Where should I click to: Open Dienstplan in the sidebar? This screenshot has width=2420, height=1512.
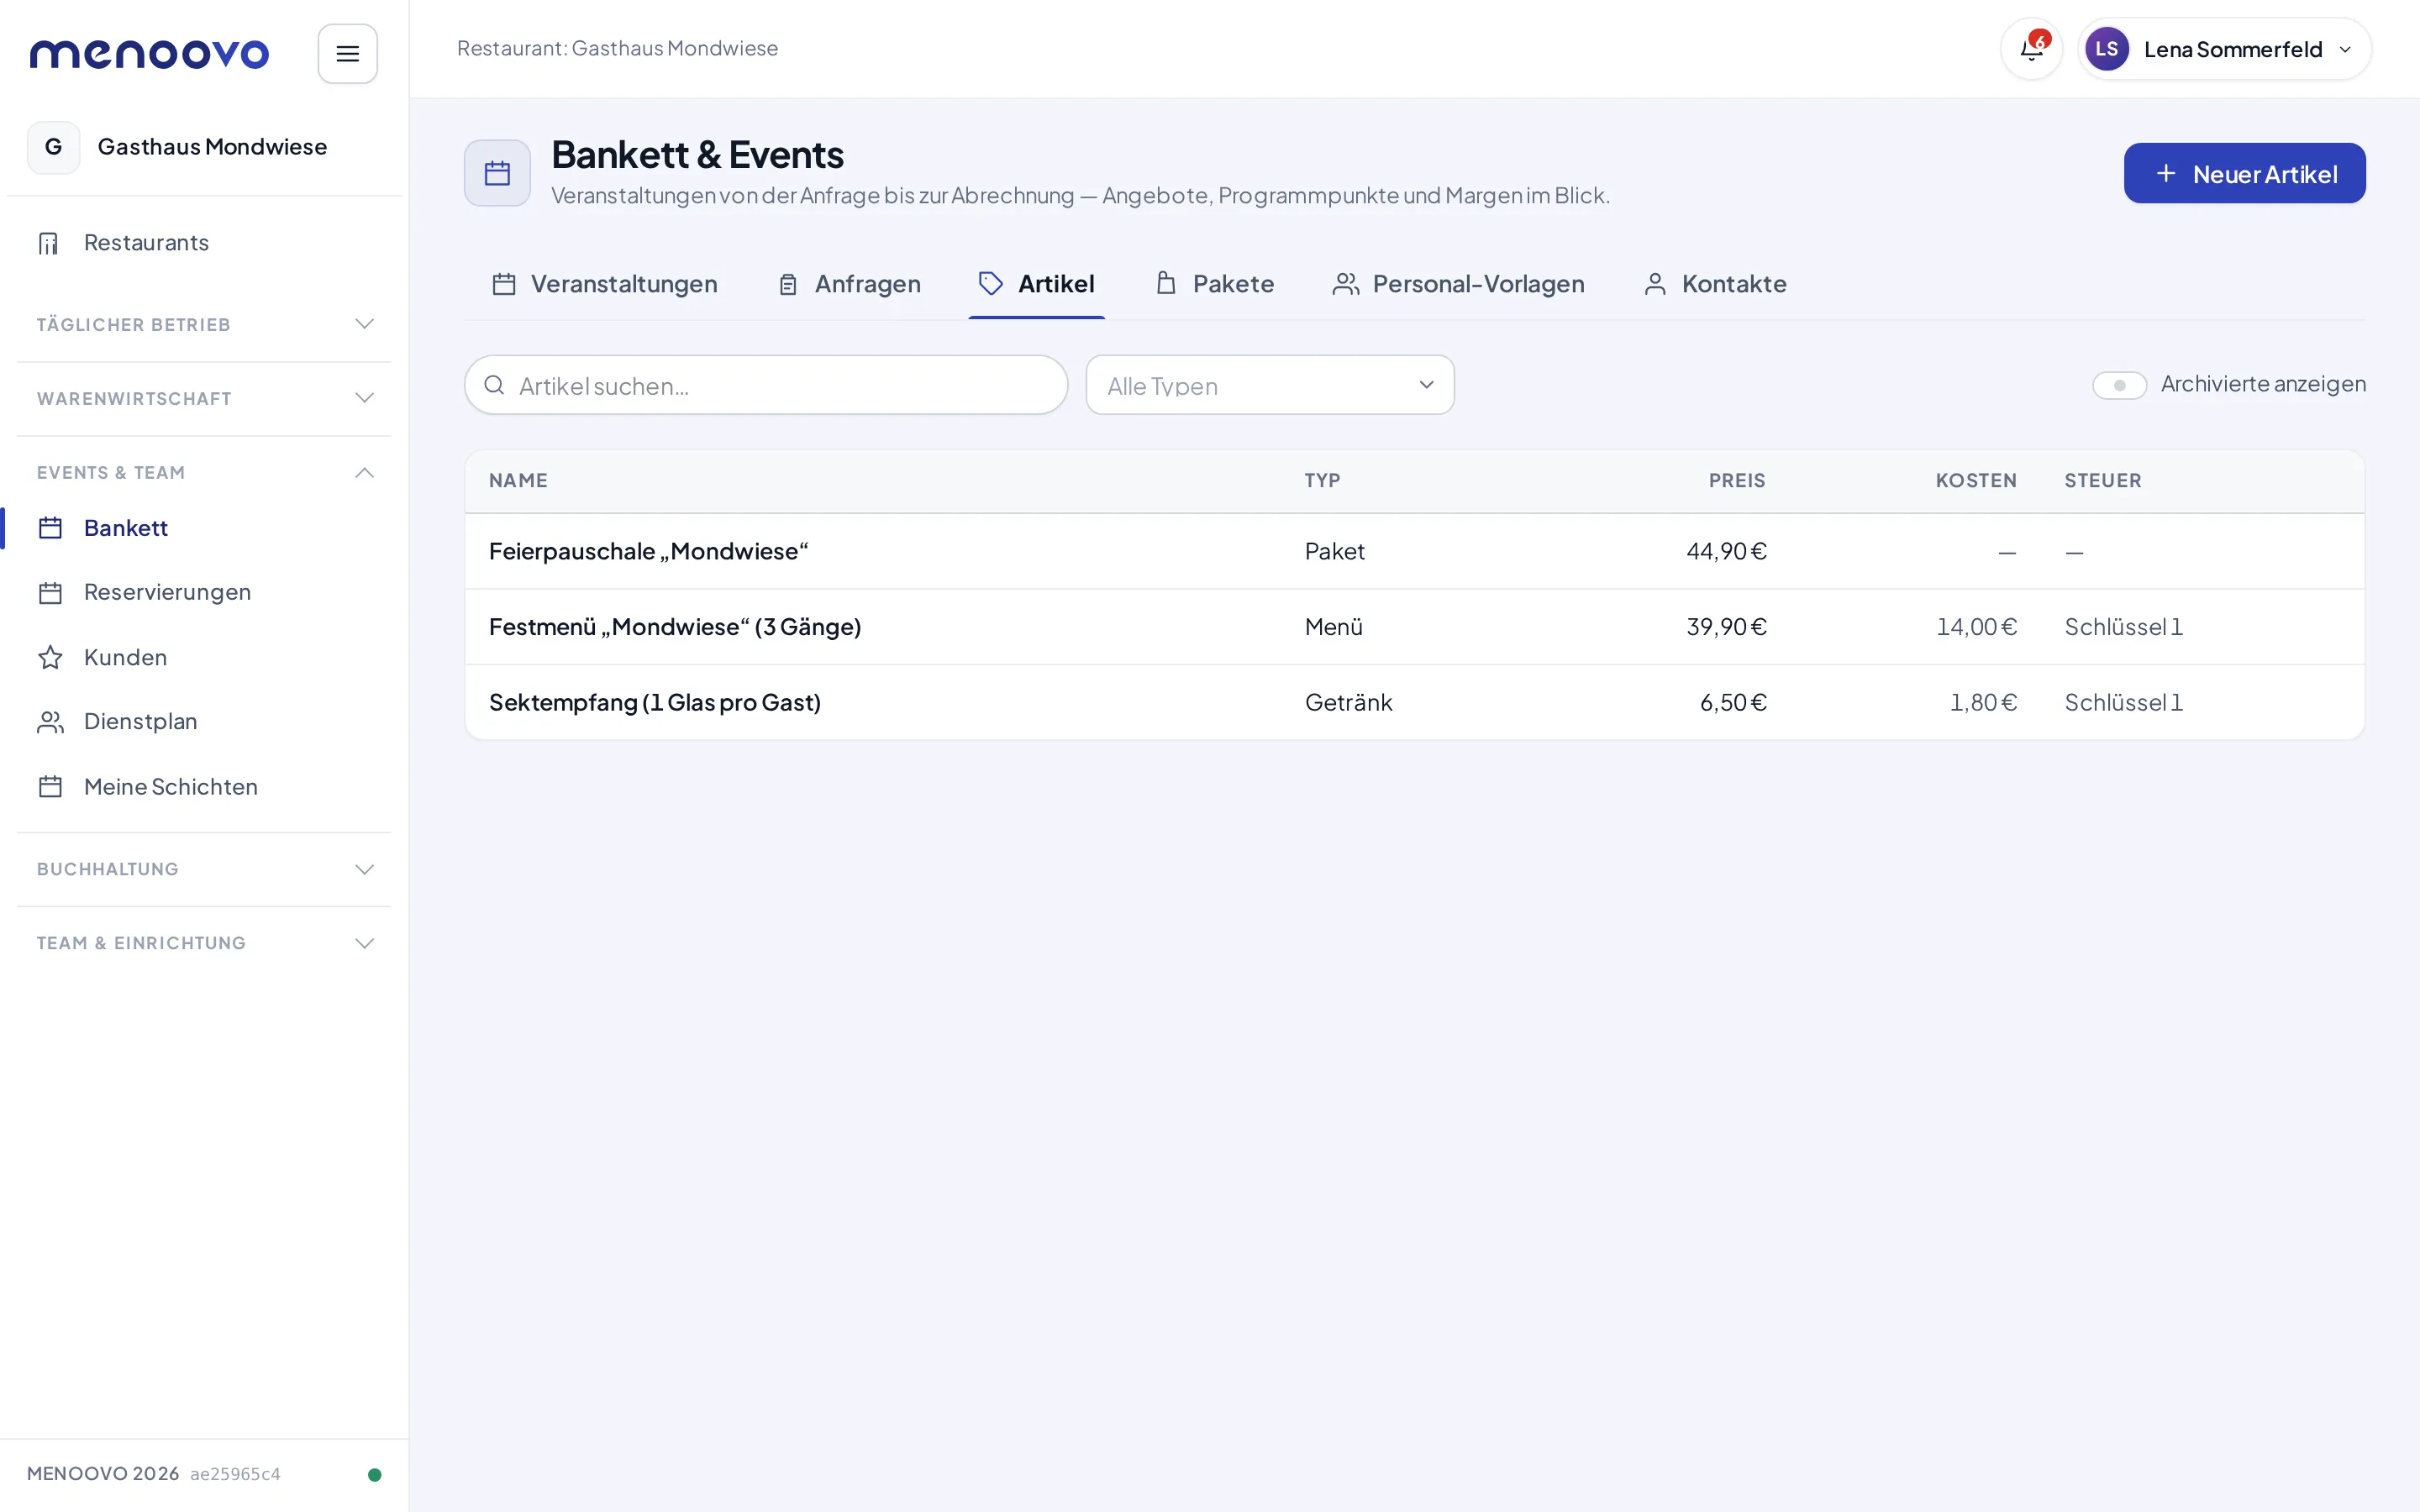tap(204, 722)
